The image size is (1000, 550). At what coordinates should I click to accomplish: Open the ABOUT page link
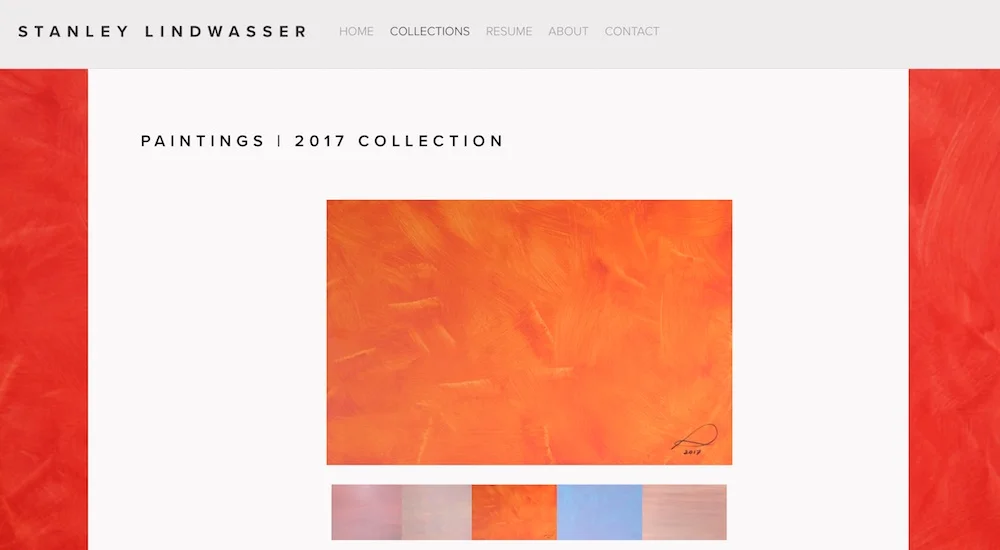point(568,31)
